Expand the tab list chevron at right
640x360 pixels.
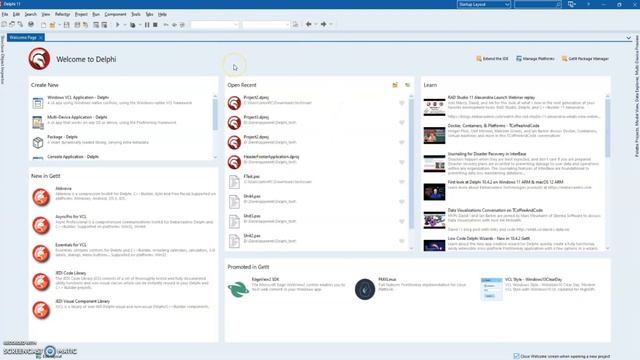pyautogui.click(x=628, y=38)
